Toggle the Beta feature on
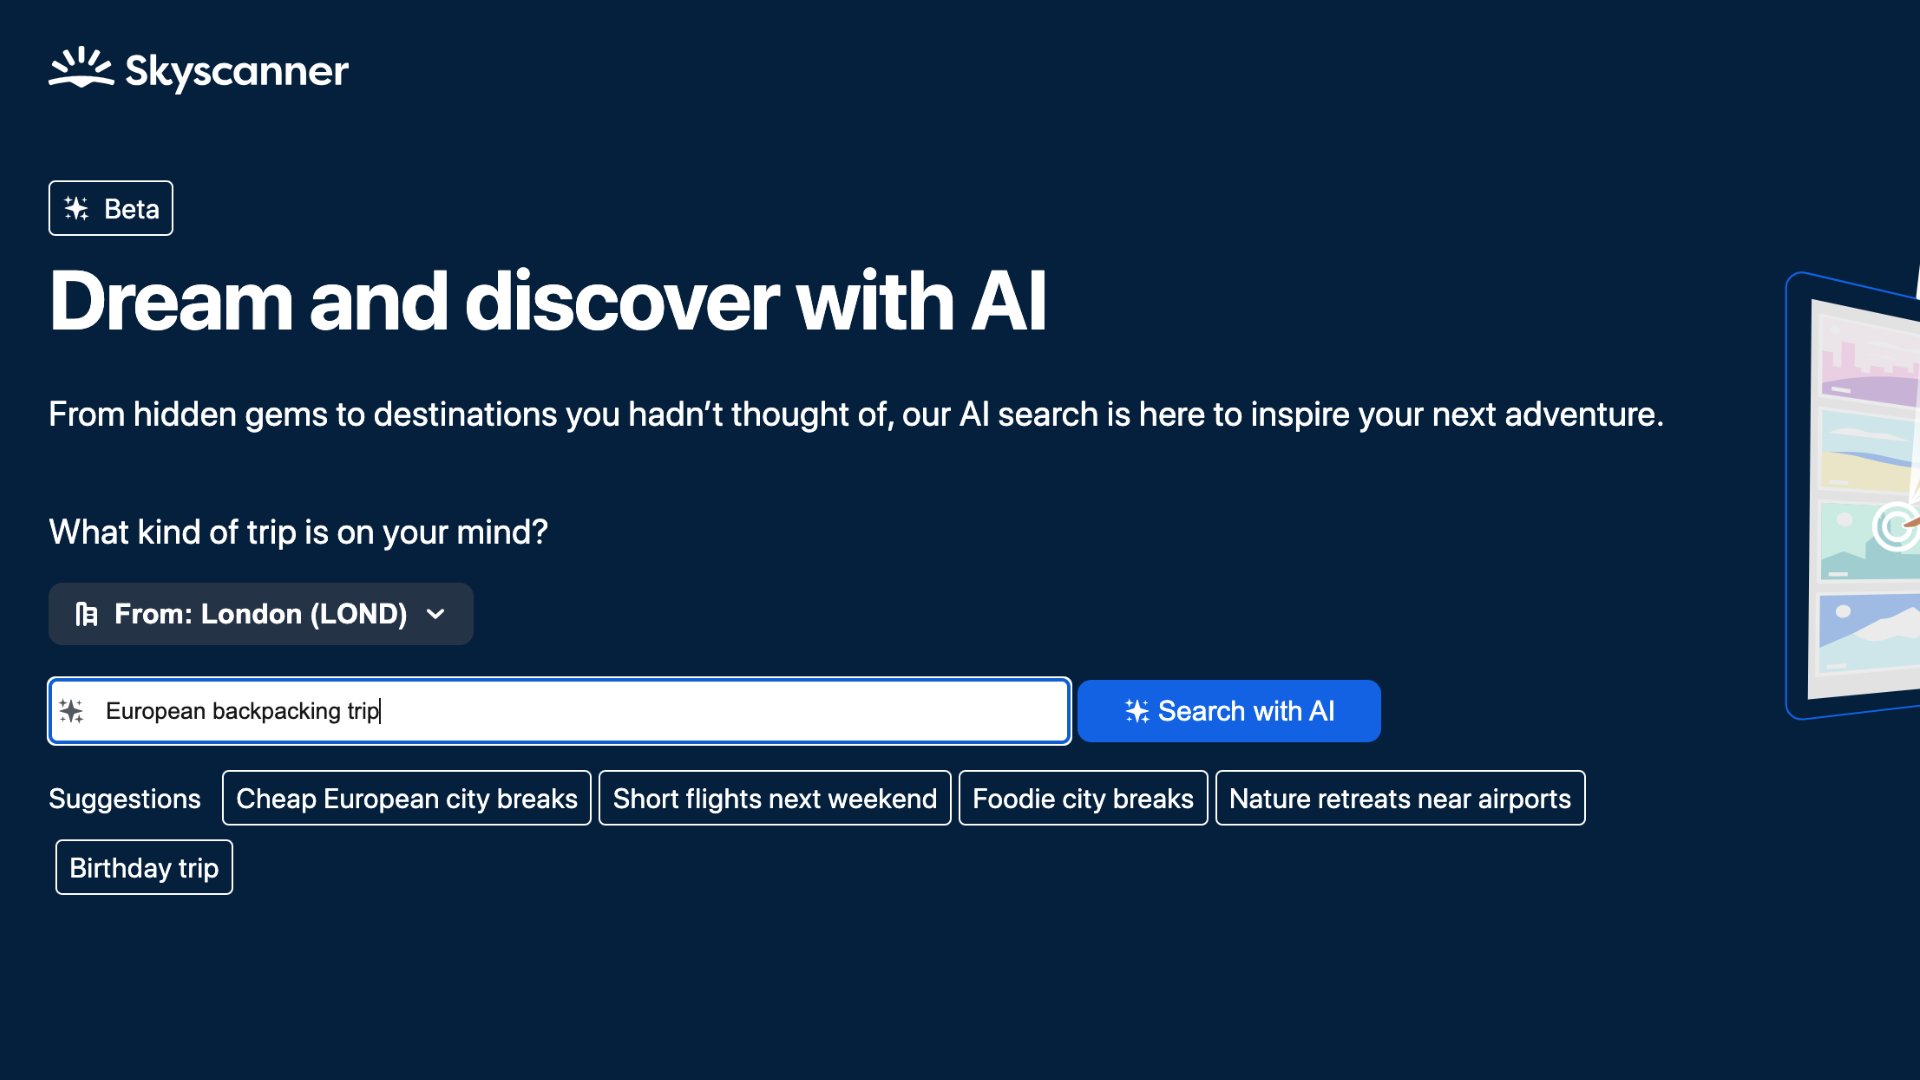The width and height of the screenshot is (1920, 1080). 111,207
